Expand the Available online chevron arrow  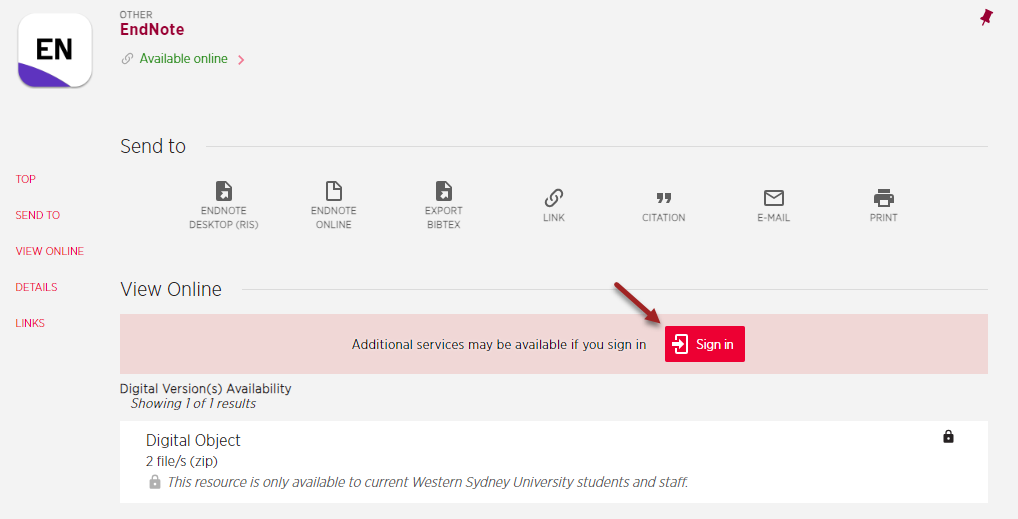coord(241,60)
